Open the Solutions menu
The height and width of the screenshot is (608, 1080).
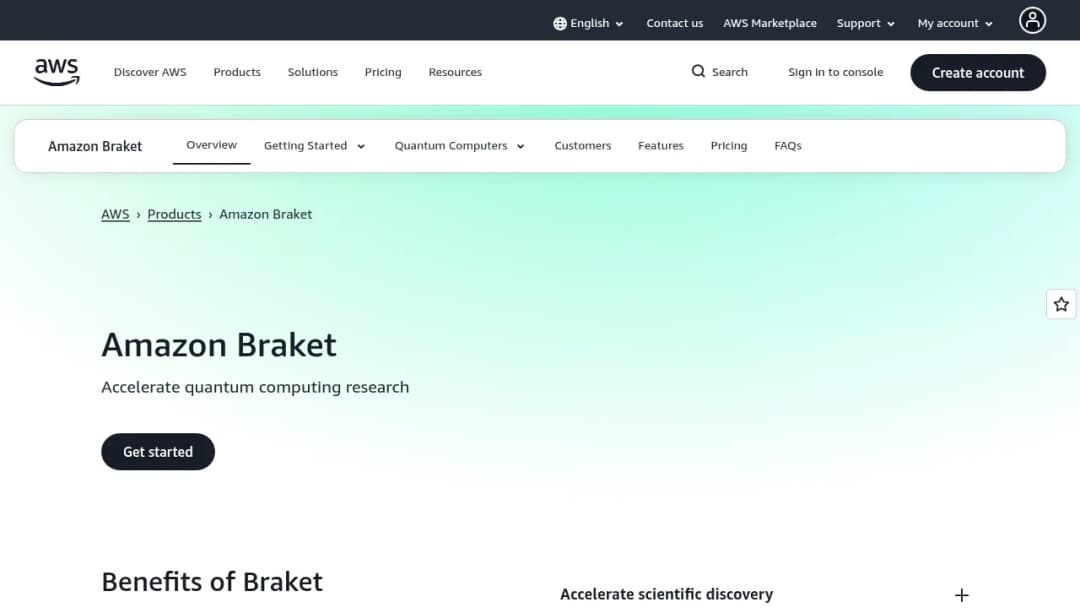(x=313, y=72)
